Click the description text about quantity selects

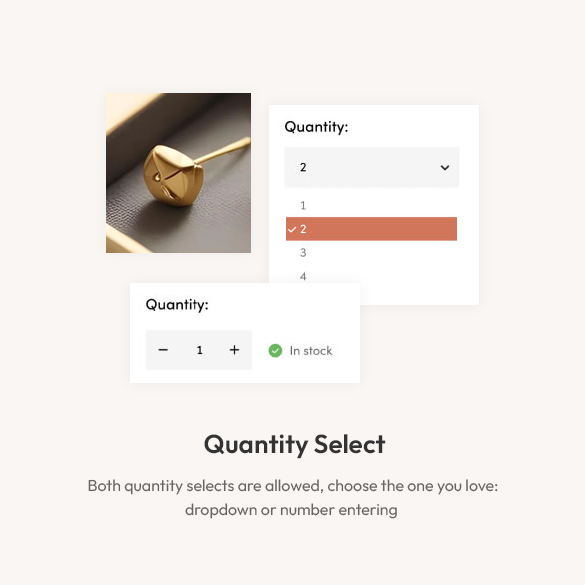point(292,498)
